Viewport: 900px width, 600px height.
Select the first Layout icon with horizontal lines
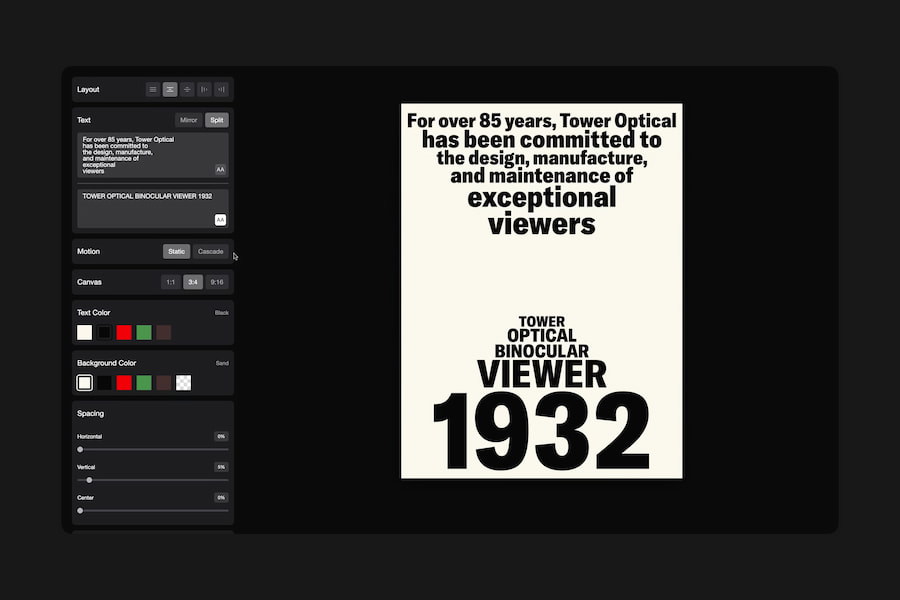[153, 90]
